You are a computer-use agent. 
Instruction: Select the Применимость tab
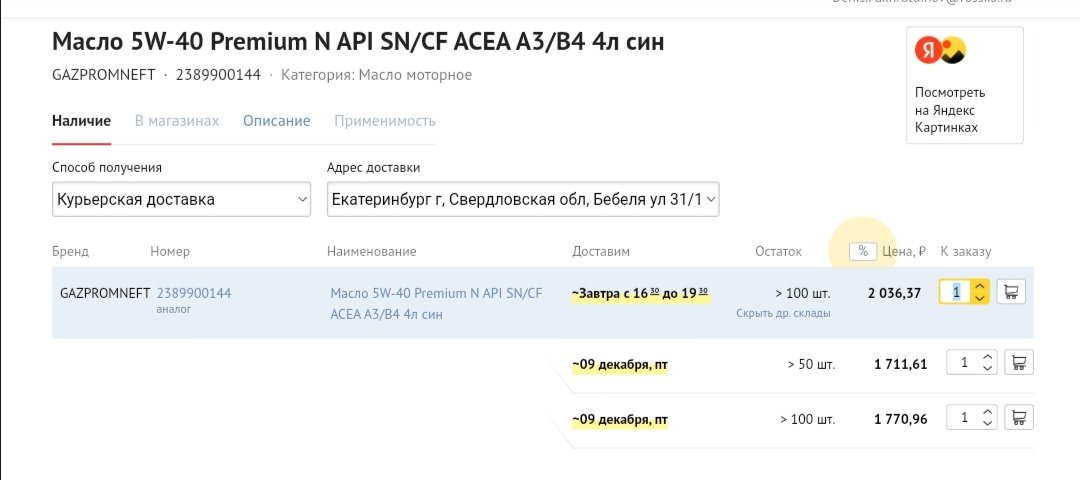[x=385, y=121]
